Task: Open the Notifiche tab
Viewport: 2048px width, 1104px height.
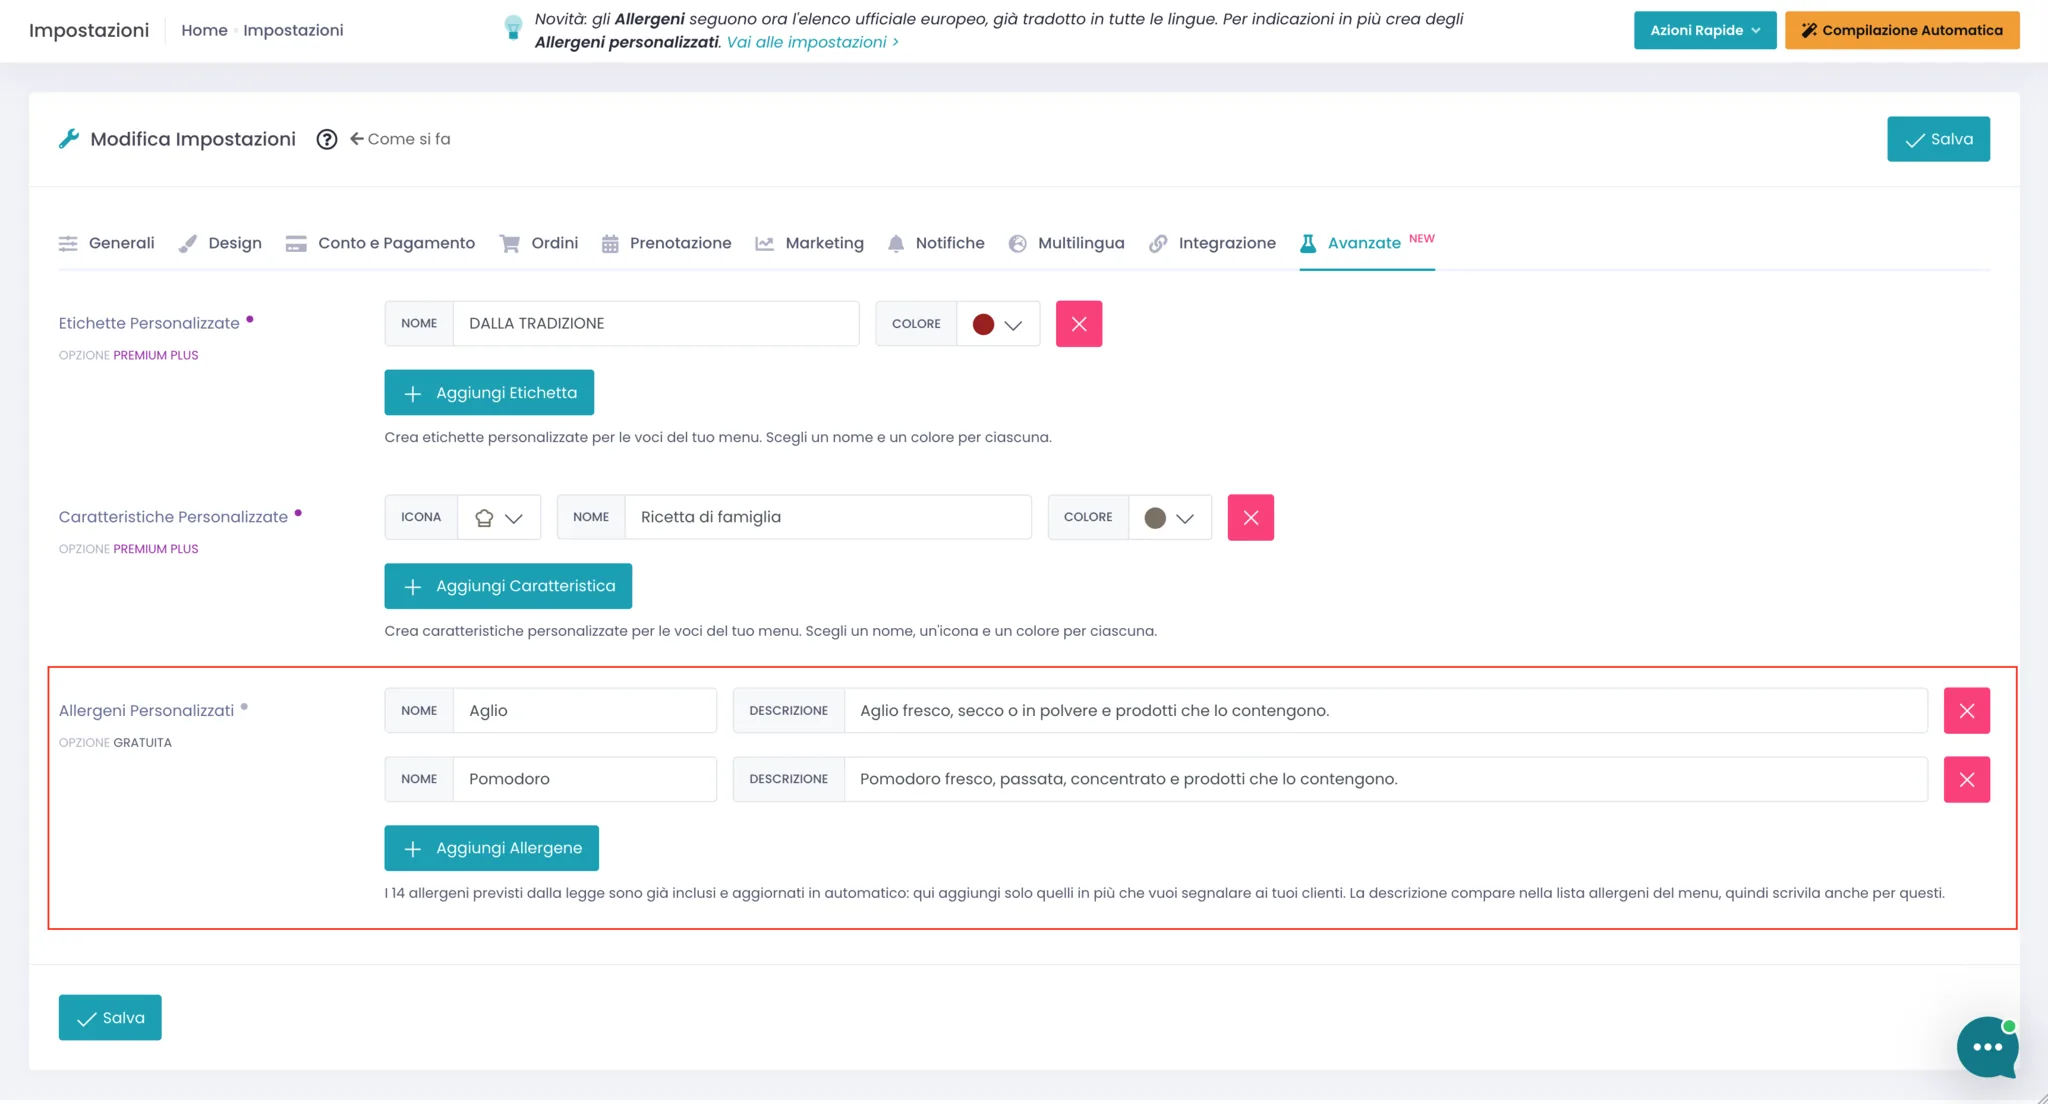Action: coord(936,243)
